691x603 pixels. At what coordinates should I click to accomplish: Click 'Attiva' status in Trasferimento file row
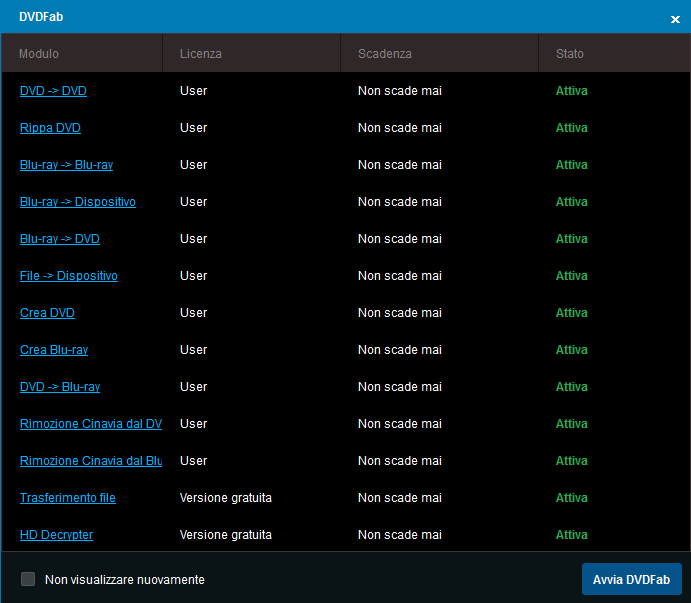click(572, 498)
